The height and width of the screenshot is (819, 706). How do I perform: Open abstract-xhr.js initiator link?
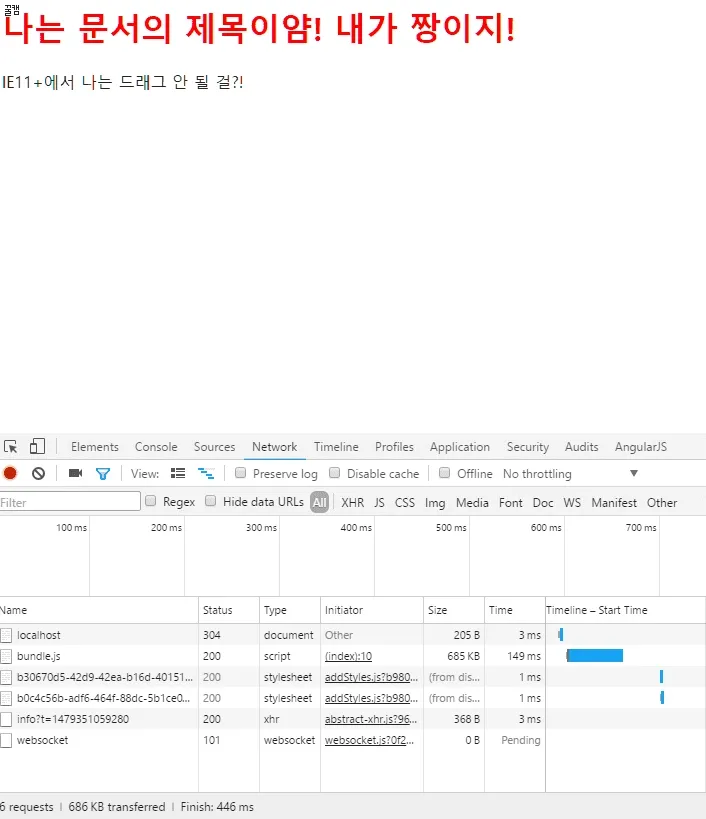(x=371, y=719)
